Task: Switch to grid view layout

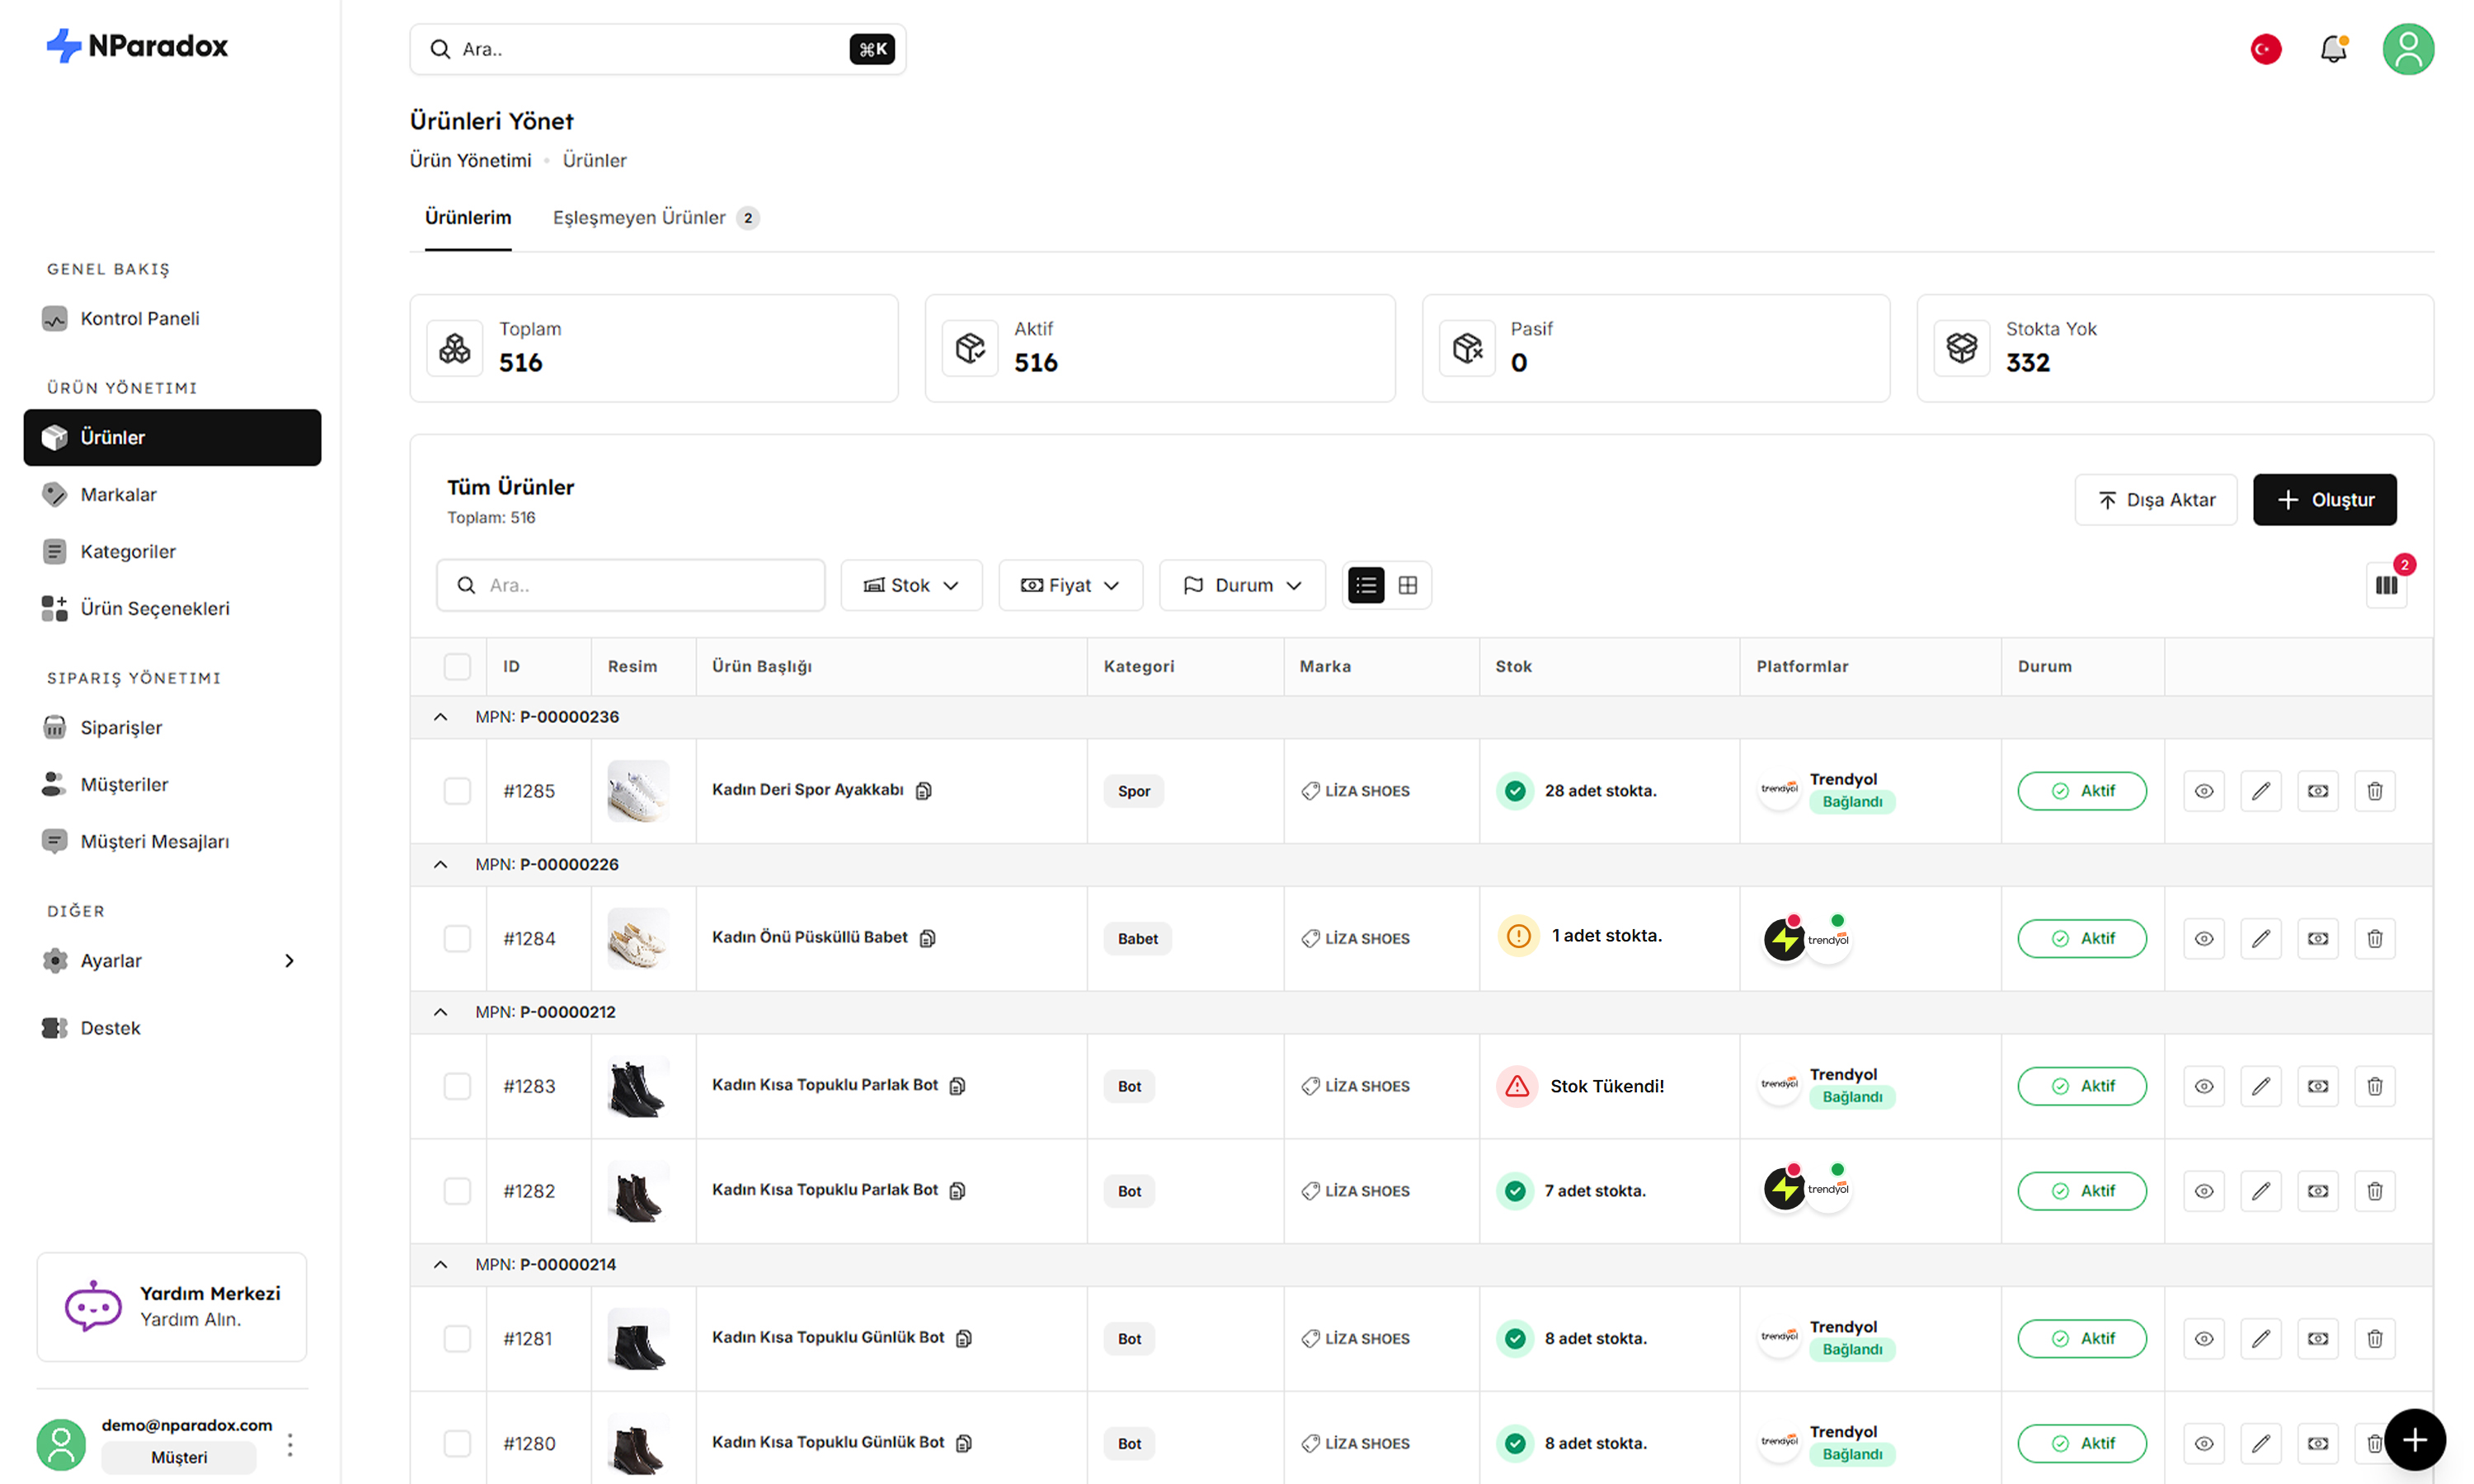Action: [x=1407, y=585]
